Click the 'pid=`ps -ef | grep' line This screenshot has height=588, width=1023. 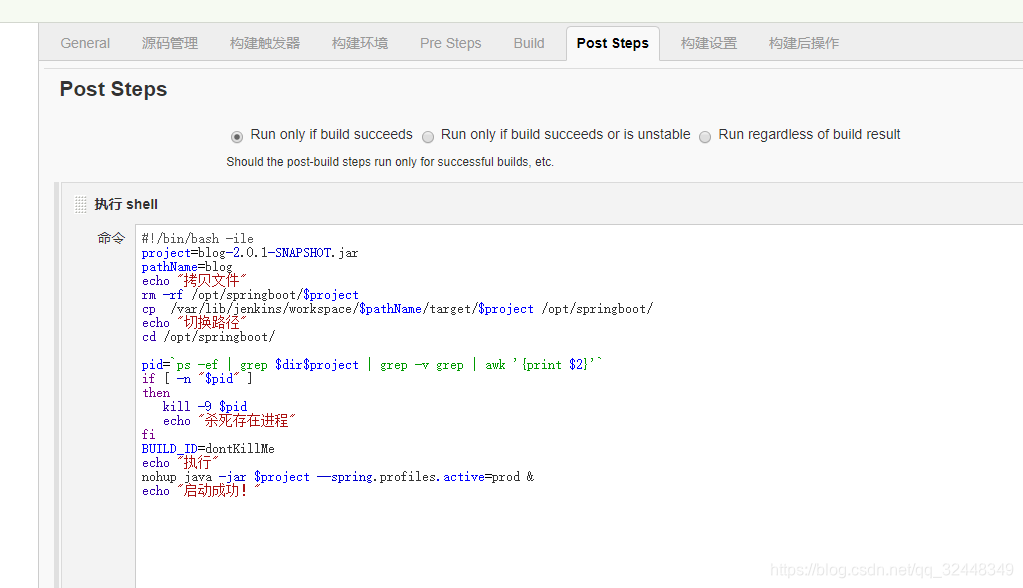tap(372, 365)
